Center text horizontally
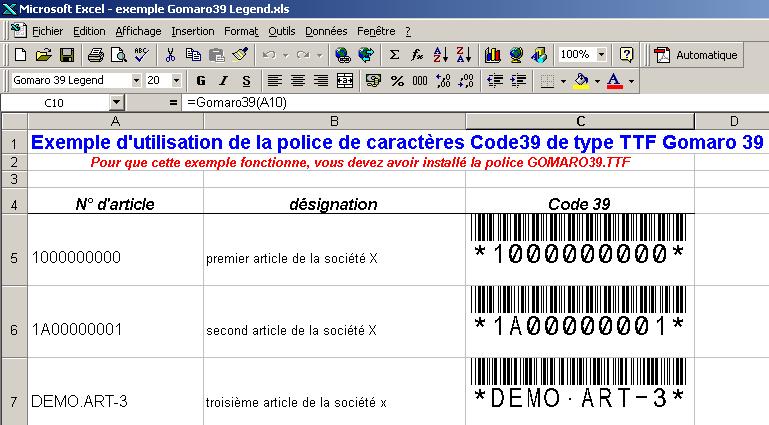 click(298, 80)
